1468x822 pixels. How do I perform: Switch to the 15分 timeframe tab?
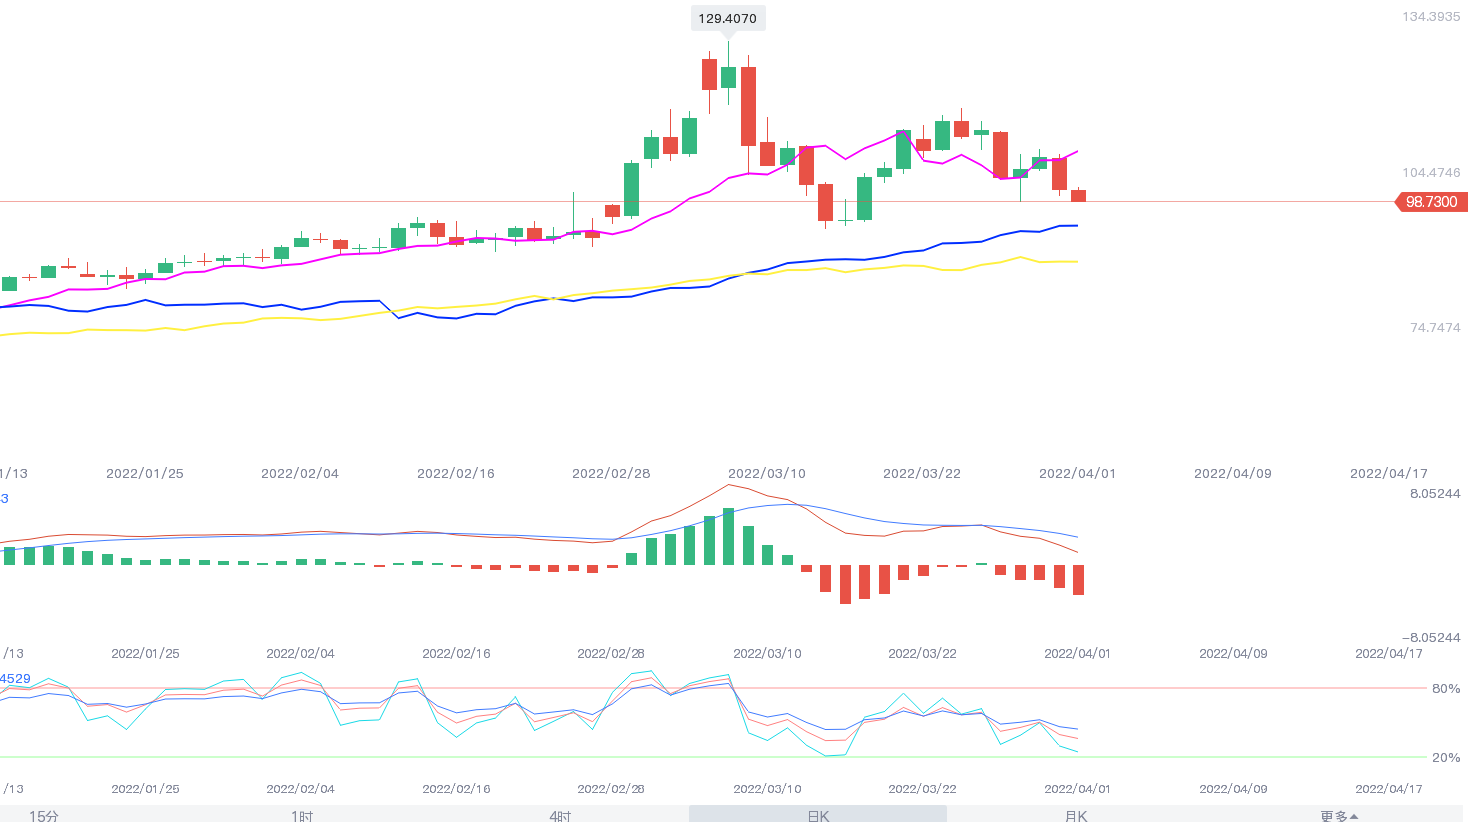click(x=44, y=815)
